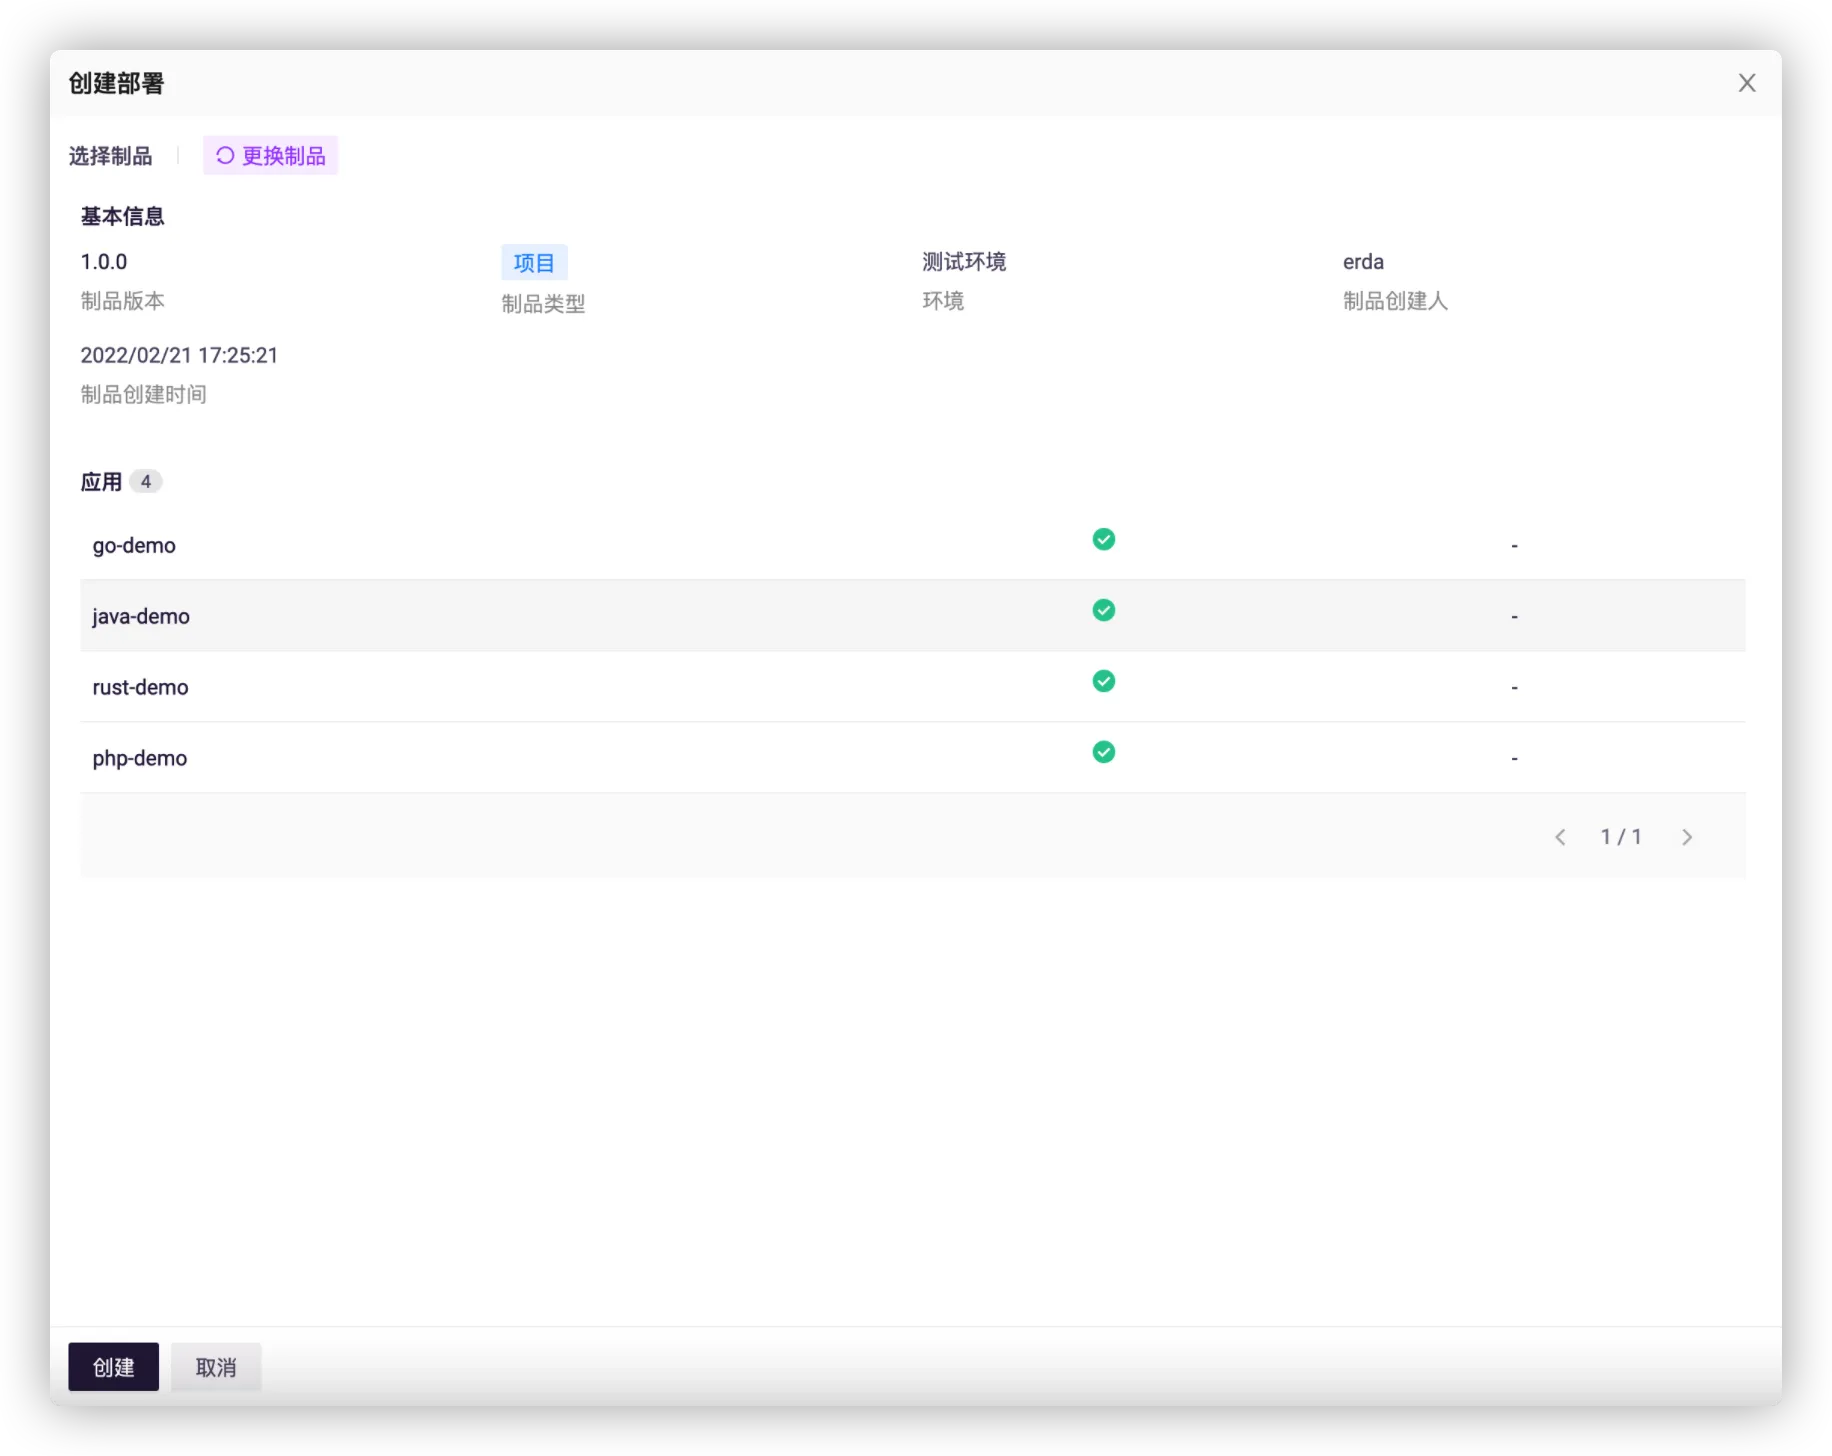This screenshot has height=1456, width=1832.
Task: Go to previous page of applications
Action: [x=1560, y=837]
